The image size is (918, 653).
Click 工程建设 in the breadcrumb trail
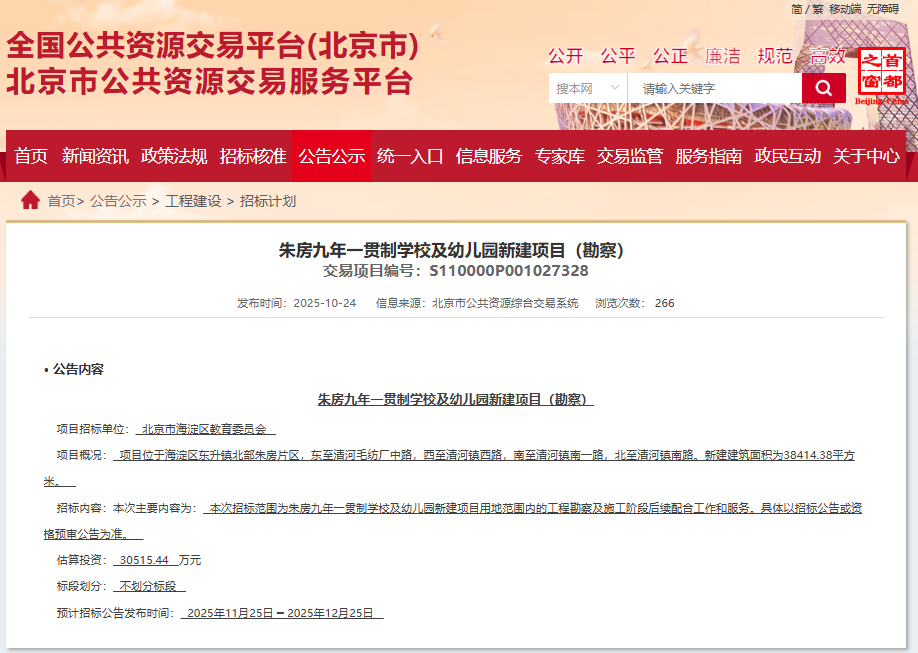(193, 201)
